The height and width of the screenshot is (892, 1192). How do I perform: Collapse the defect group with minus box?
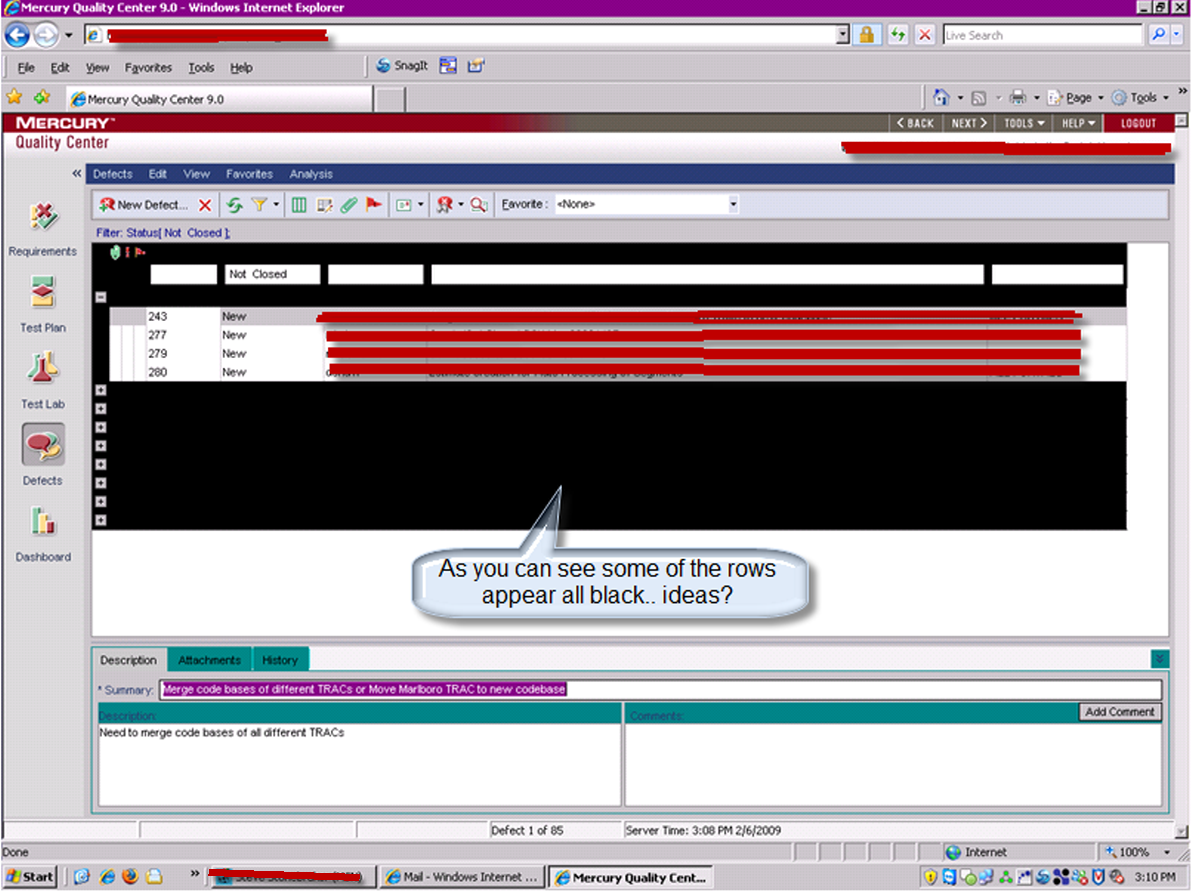tap(101, 296)
